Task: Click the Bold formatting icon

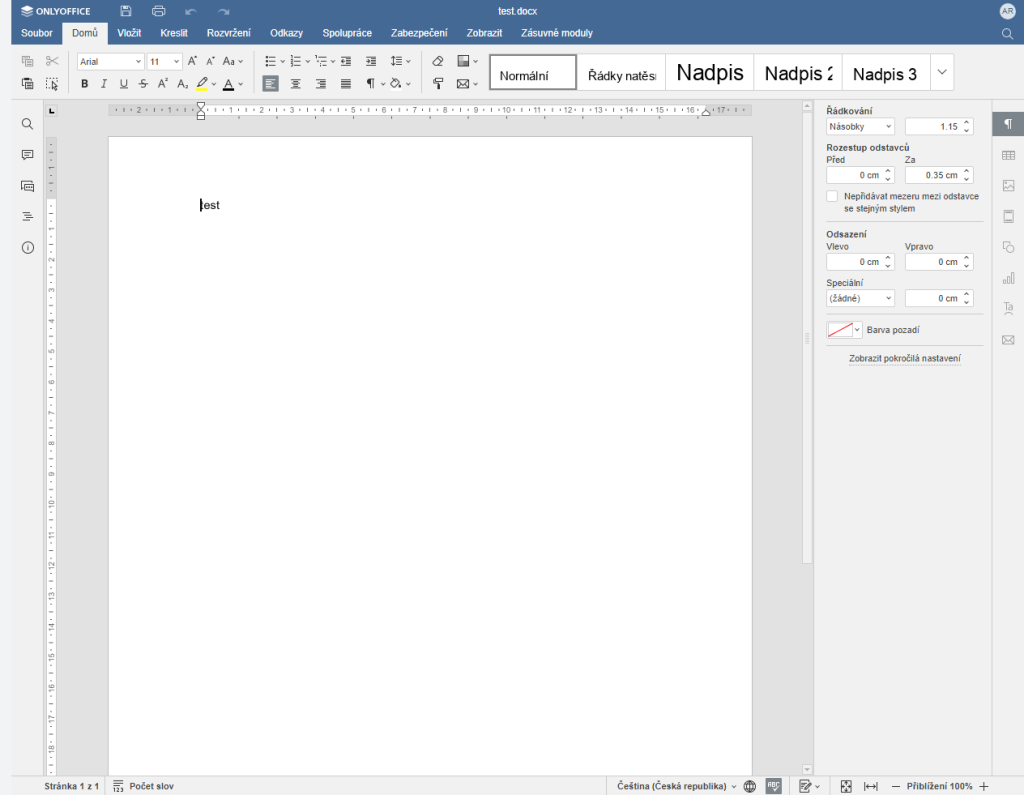Action: pyautogui.click(x=85, y=84)
